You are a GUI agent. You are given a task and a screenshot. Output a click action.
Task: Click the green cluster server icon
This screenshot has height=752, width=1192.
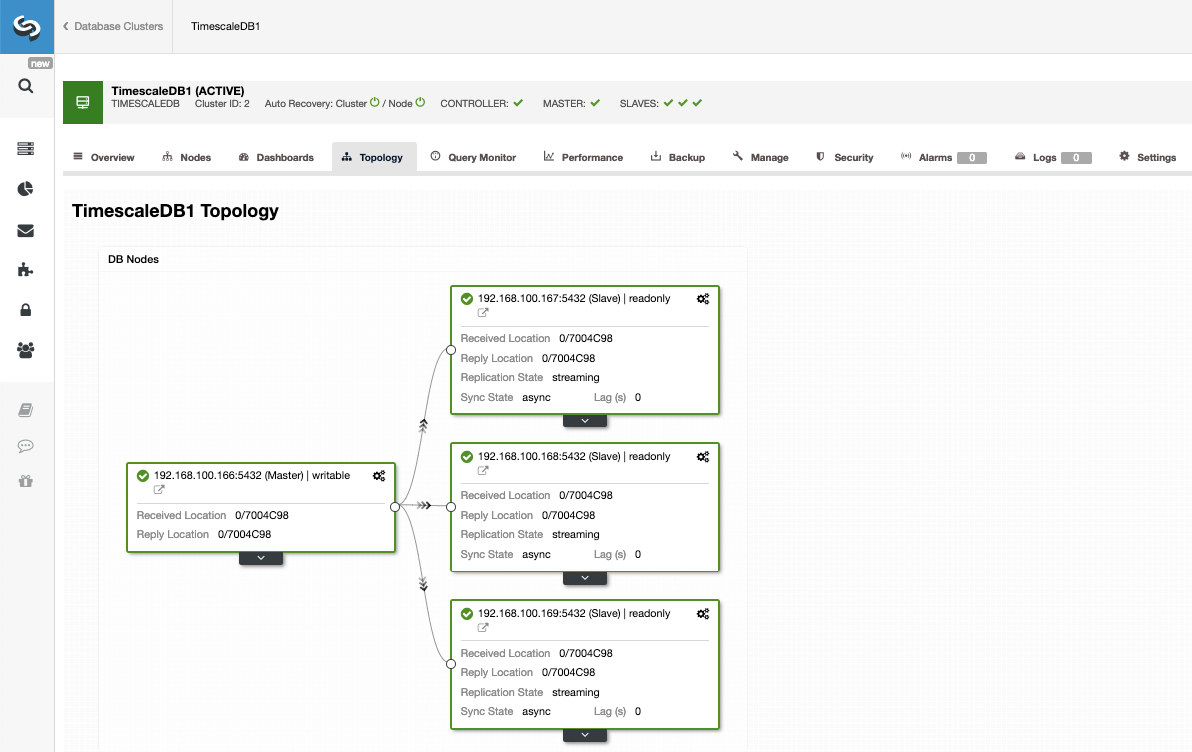point(83,103)
